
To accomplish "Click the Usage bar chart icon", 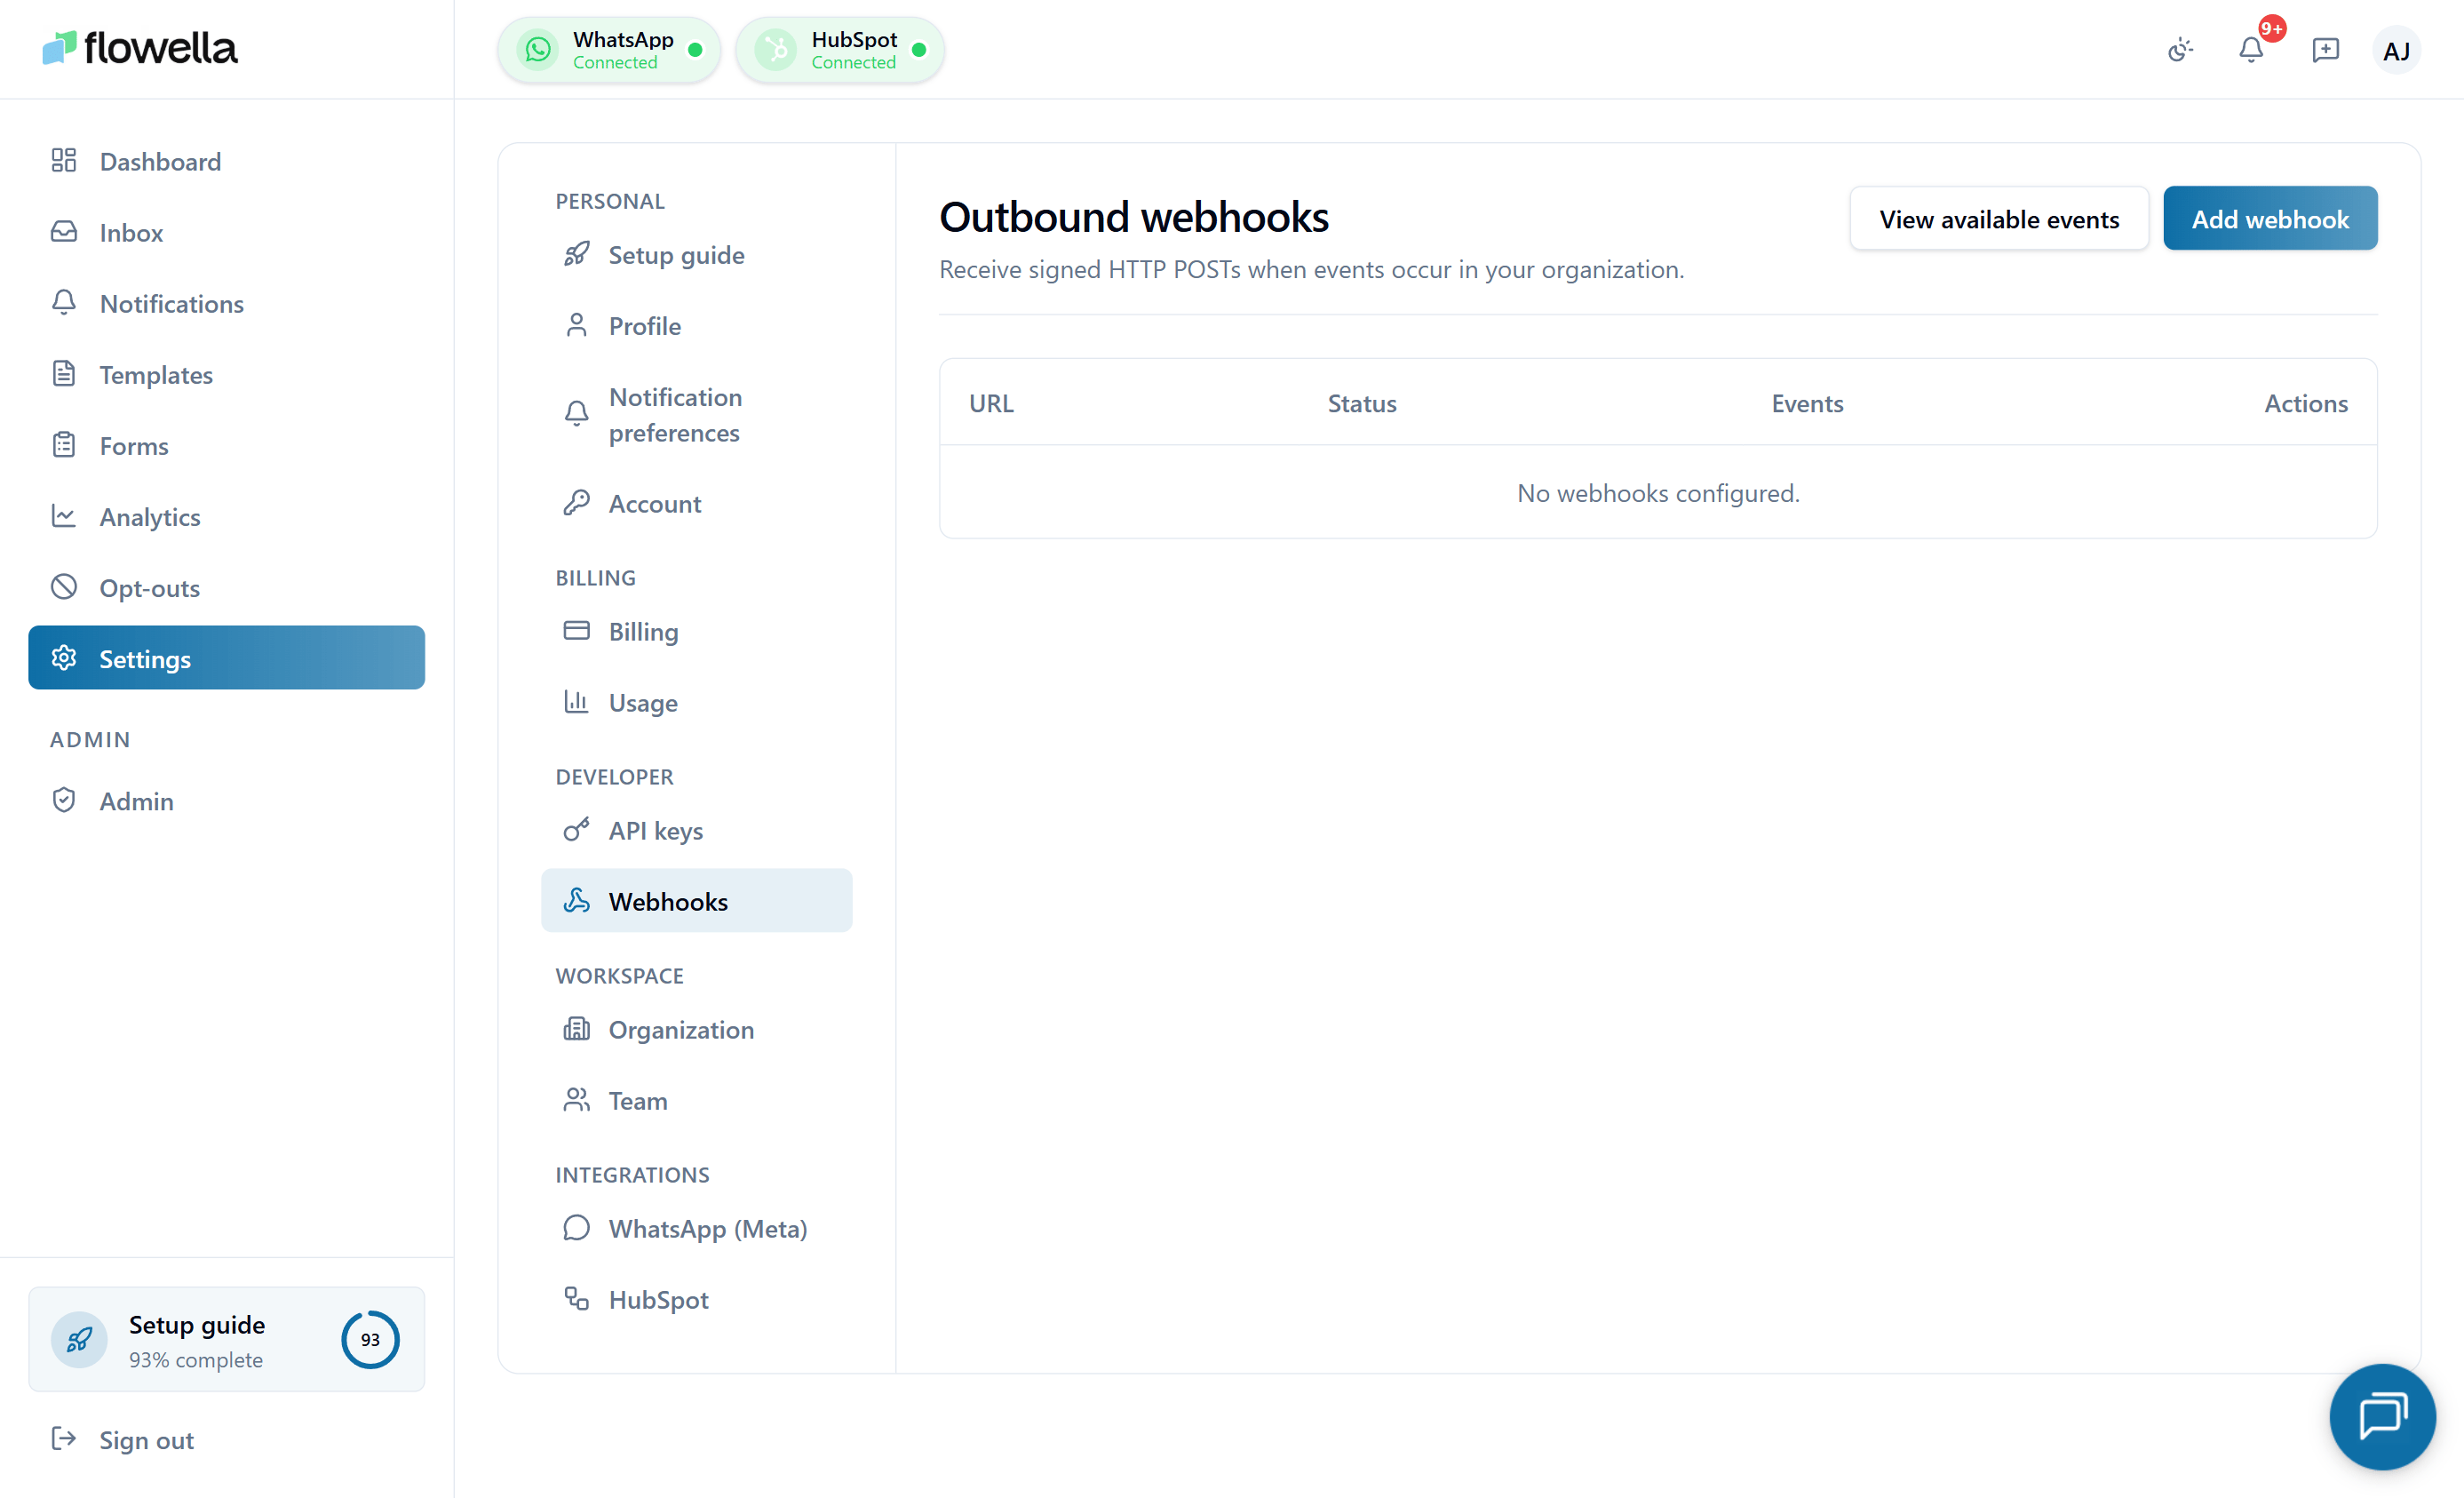I will pos(576,702).
